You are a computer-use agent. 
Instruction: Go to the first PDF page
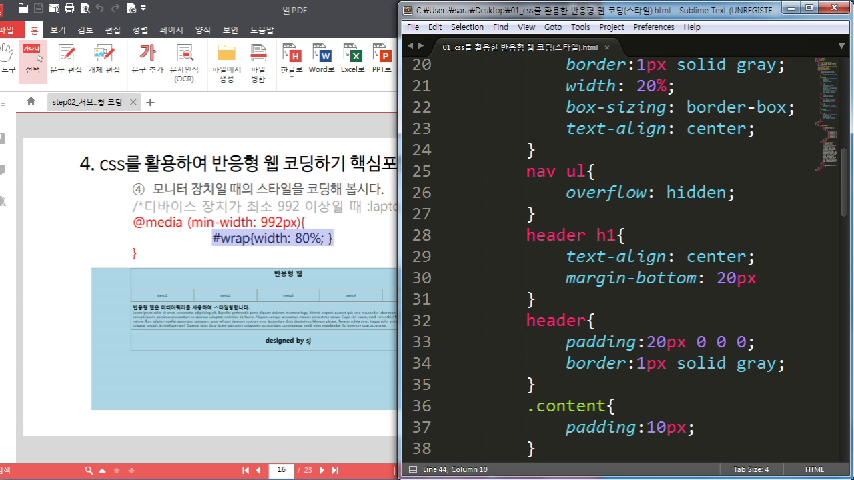click(x=245, y=470)
